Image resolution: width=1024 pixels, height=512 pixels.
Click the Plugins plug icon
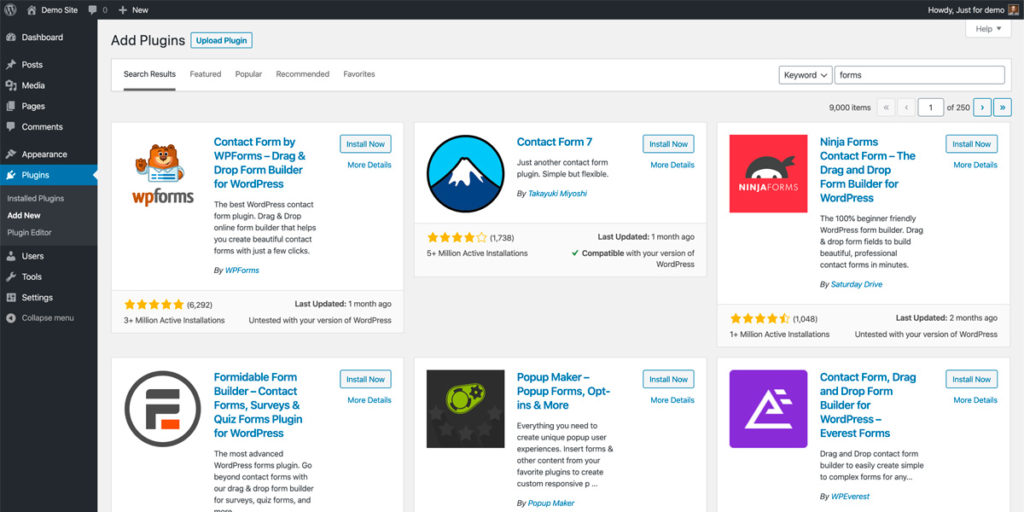click(10, 175)
